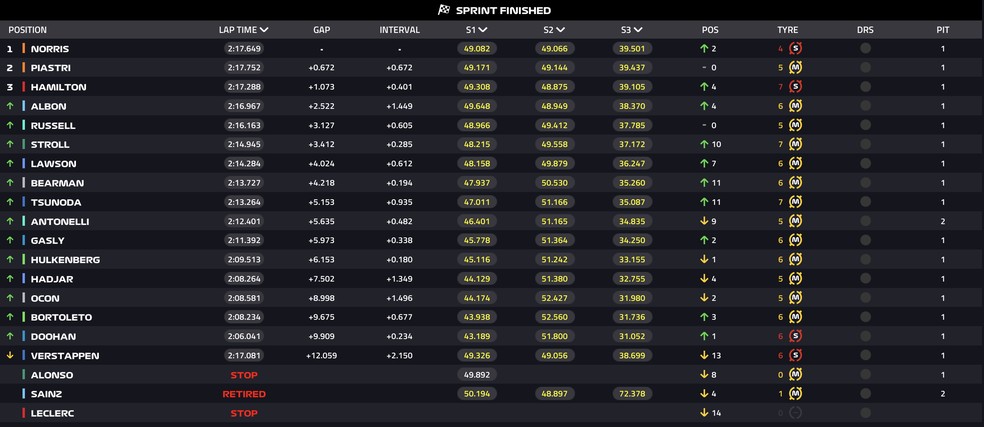Click Norris's lap time 2:17.649
Screen dimensions: 984x427
pyautogui.click(x=243, y=48)
